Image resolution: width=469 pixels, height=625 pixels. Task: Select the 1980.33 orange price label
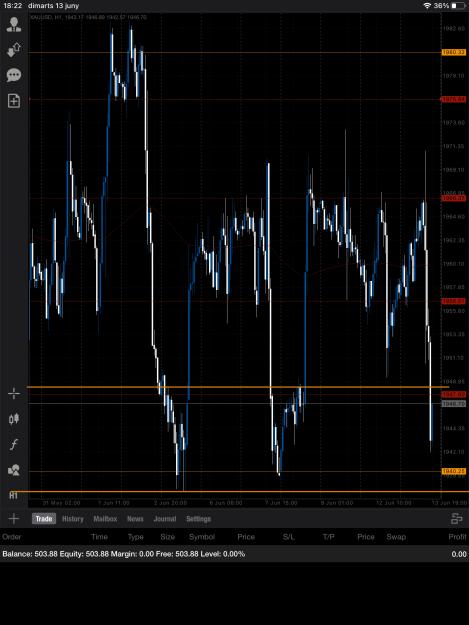[x=453, y=52]
